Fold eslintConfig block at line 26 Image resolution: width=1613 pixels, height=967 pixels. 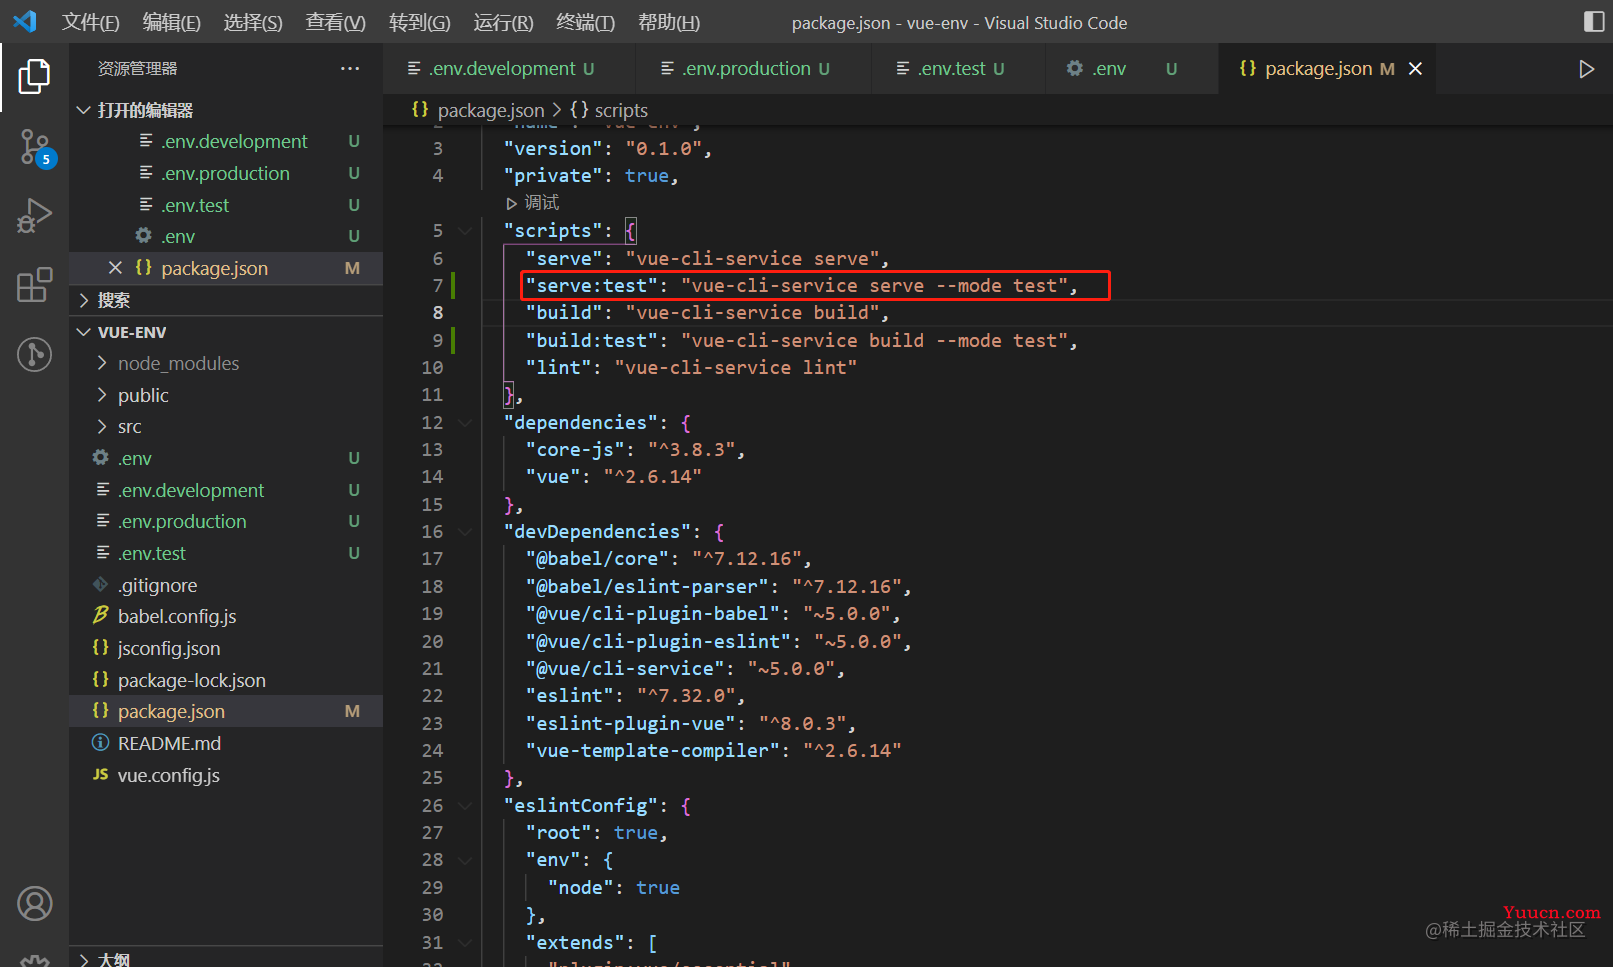coord(465,806)
